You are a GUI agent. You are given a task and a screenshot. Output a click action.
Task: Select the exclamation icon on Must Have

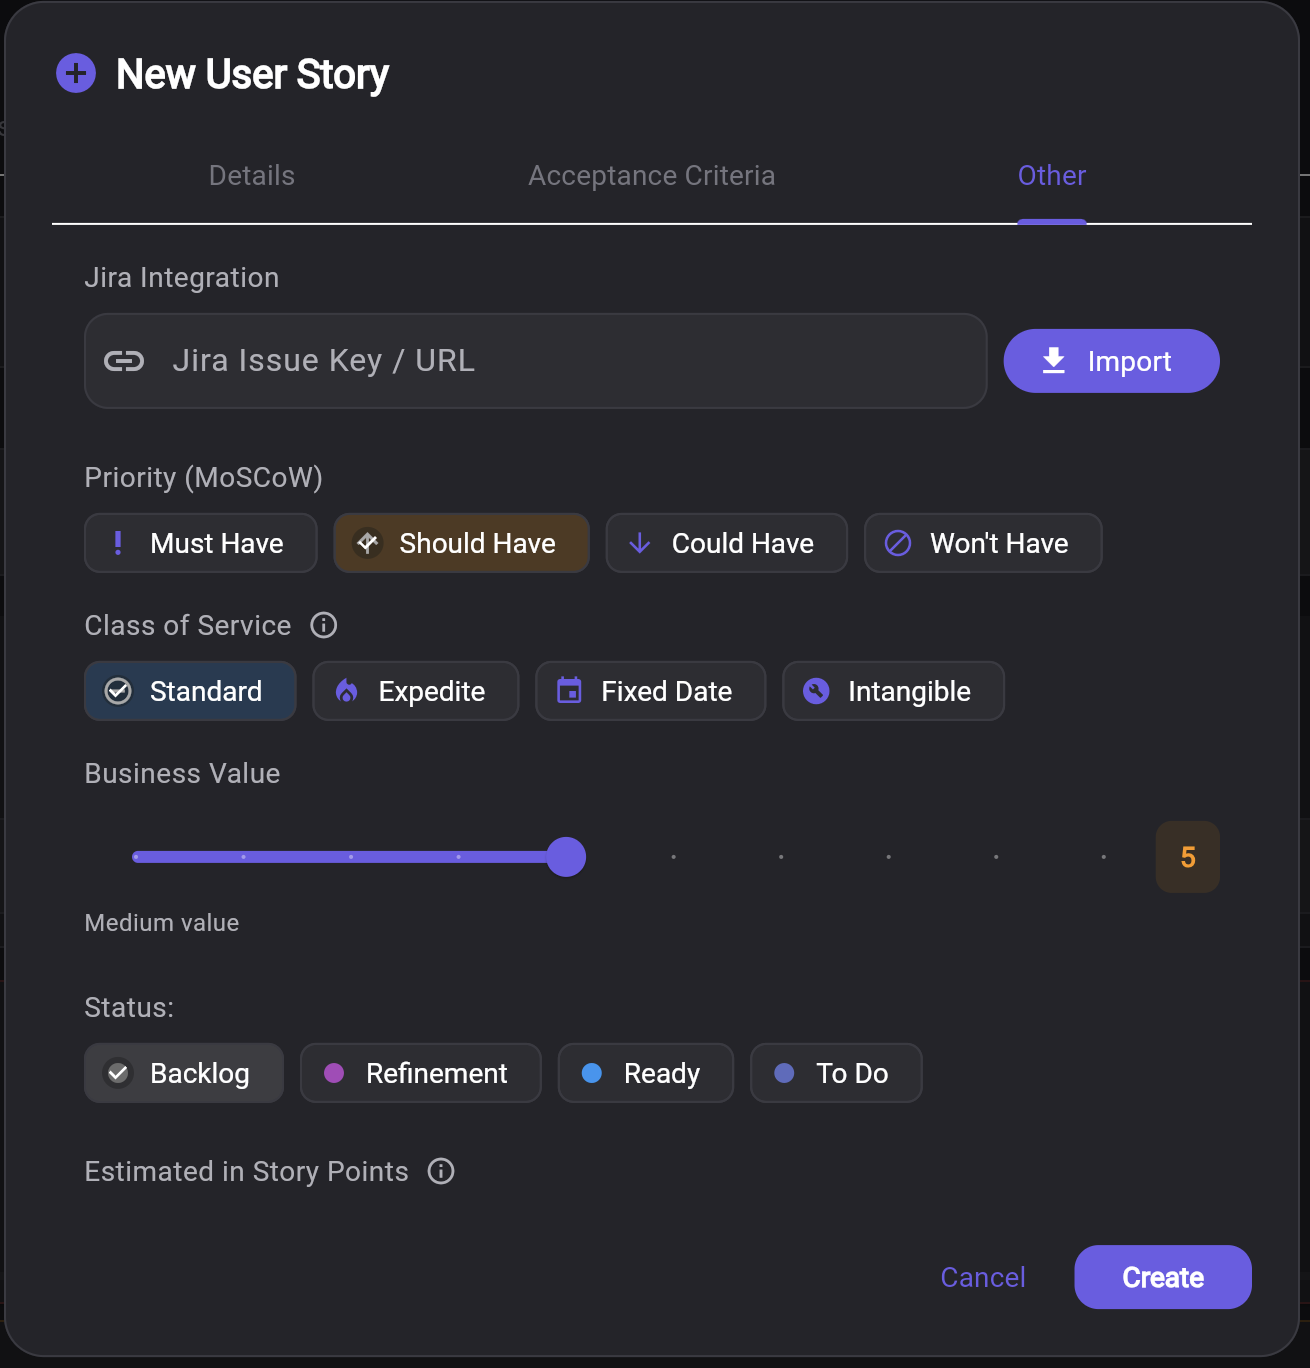(119, 543)
